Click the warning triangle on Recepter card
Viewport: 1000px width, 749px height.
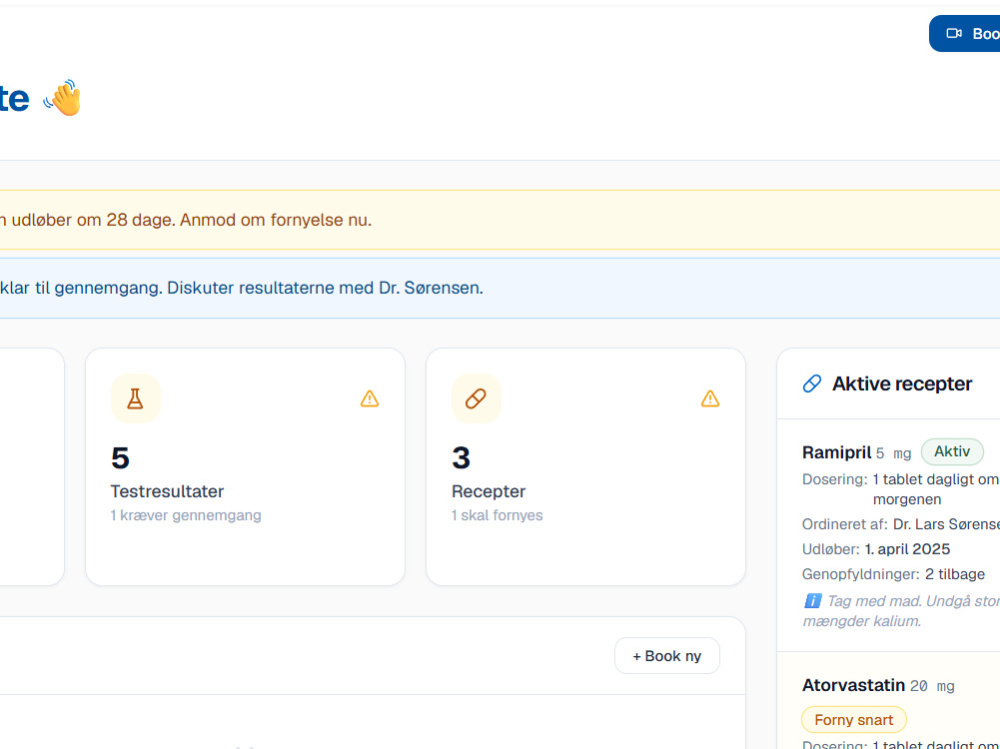[710, 399]
